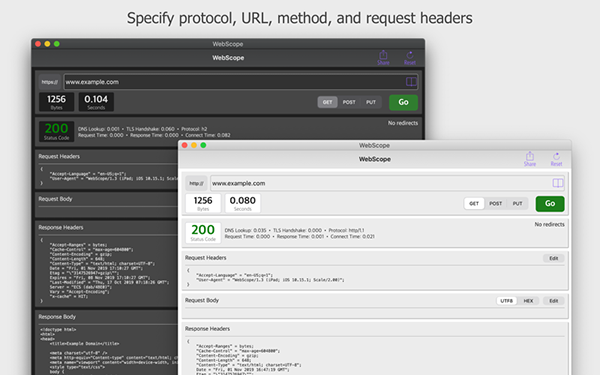
Task: Click 1256 Bytes box in dark window
Action: [56, 102]
